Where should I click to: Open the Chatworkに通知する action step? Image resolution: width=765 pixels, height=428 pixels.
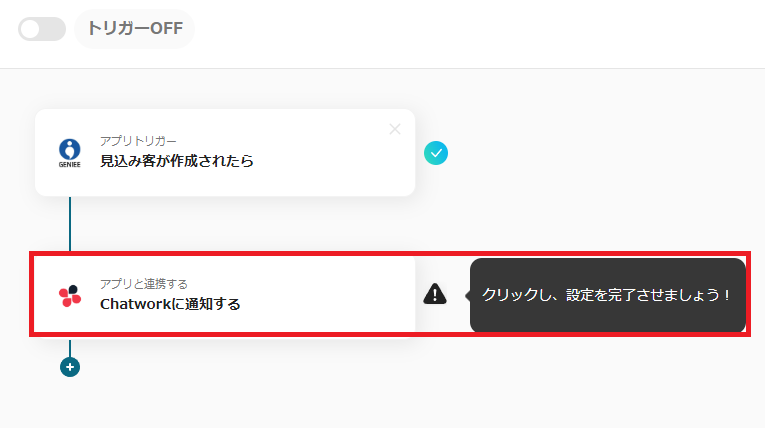pyautogui.click(x=170, y=304)
